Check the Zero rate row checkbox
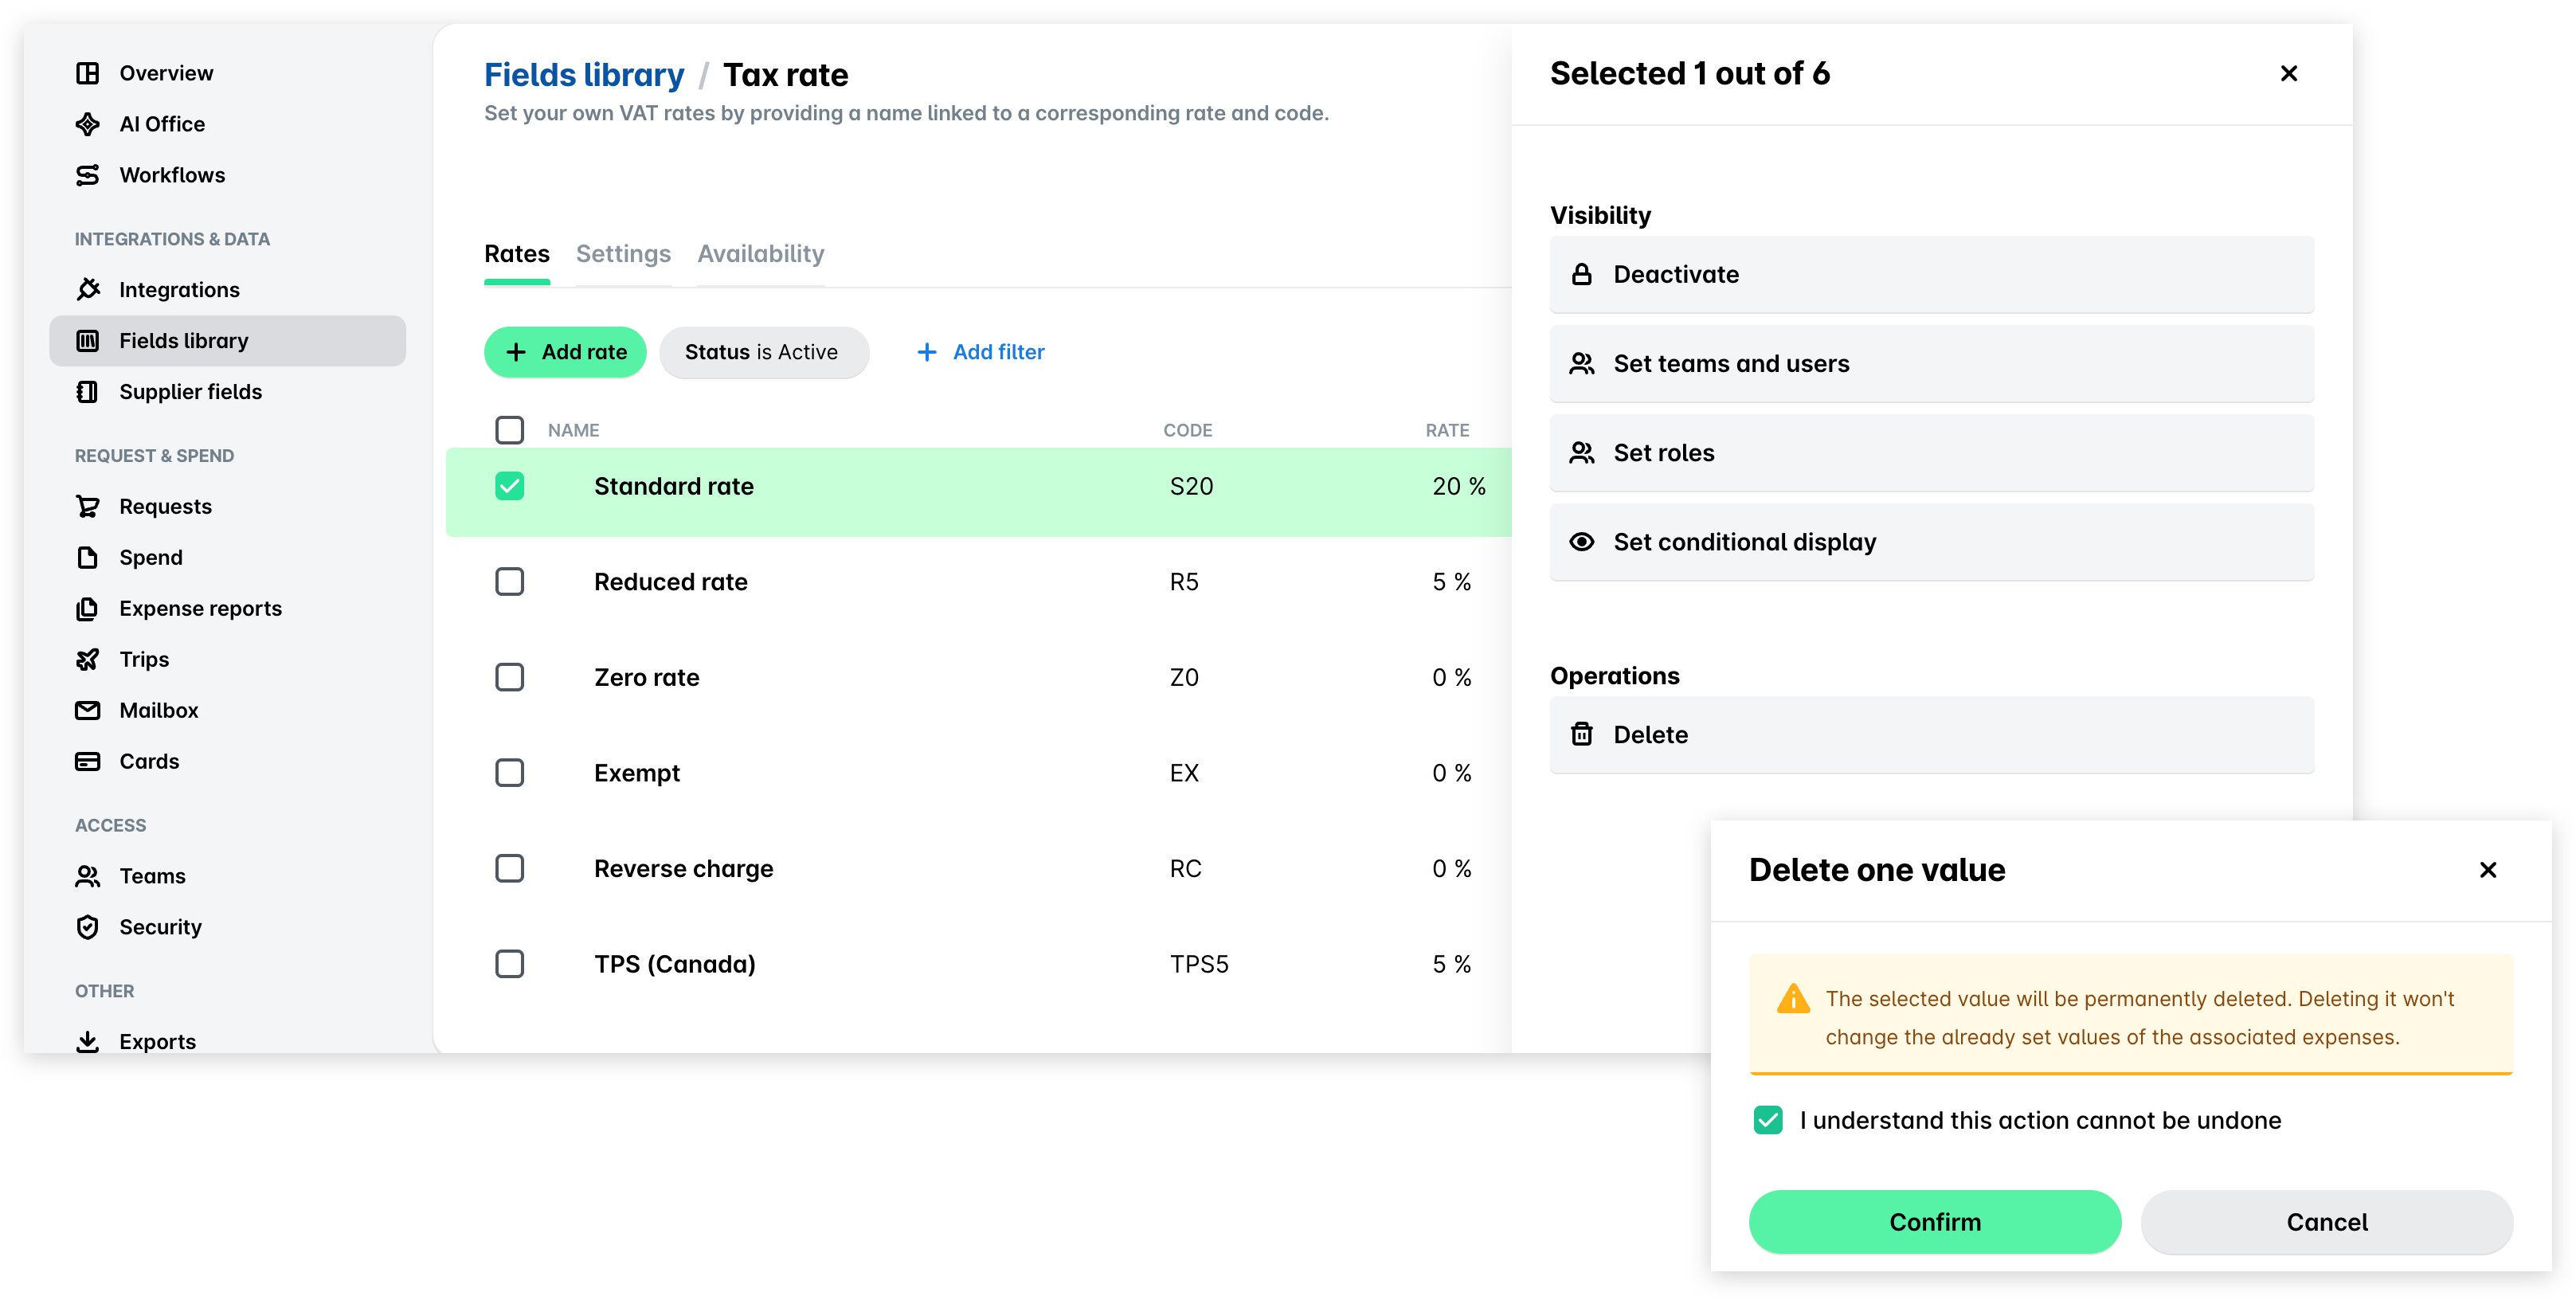Image resolution: width=2576 pixels, height=1300 pixels. click(510, 677)
